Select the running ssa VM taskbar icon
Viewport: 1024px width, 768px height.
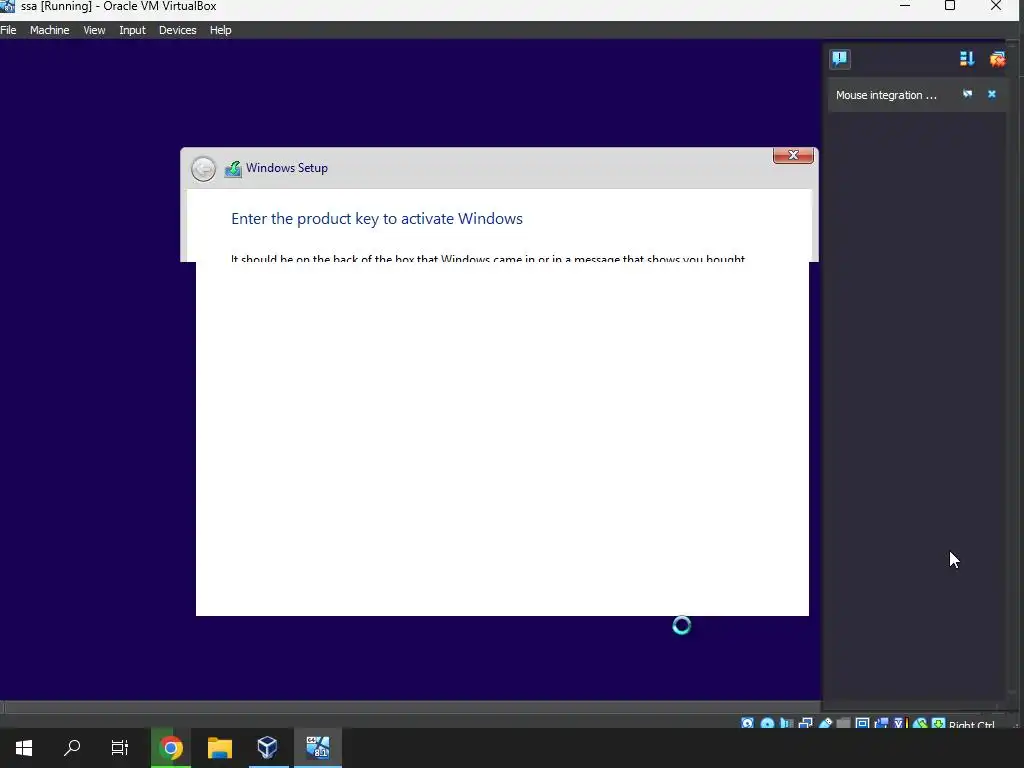tap(318, 748)
